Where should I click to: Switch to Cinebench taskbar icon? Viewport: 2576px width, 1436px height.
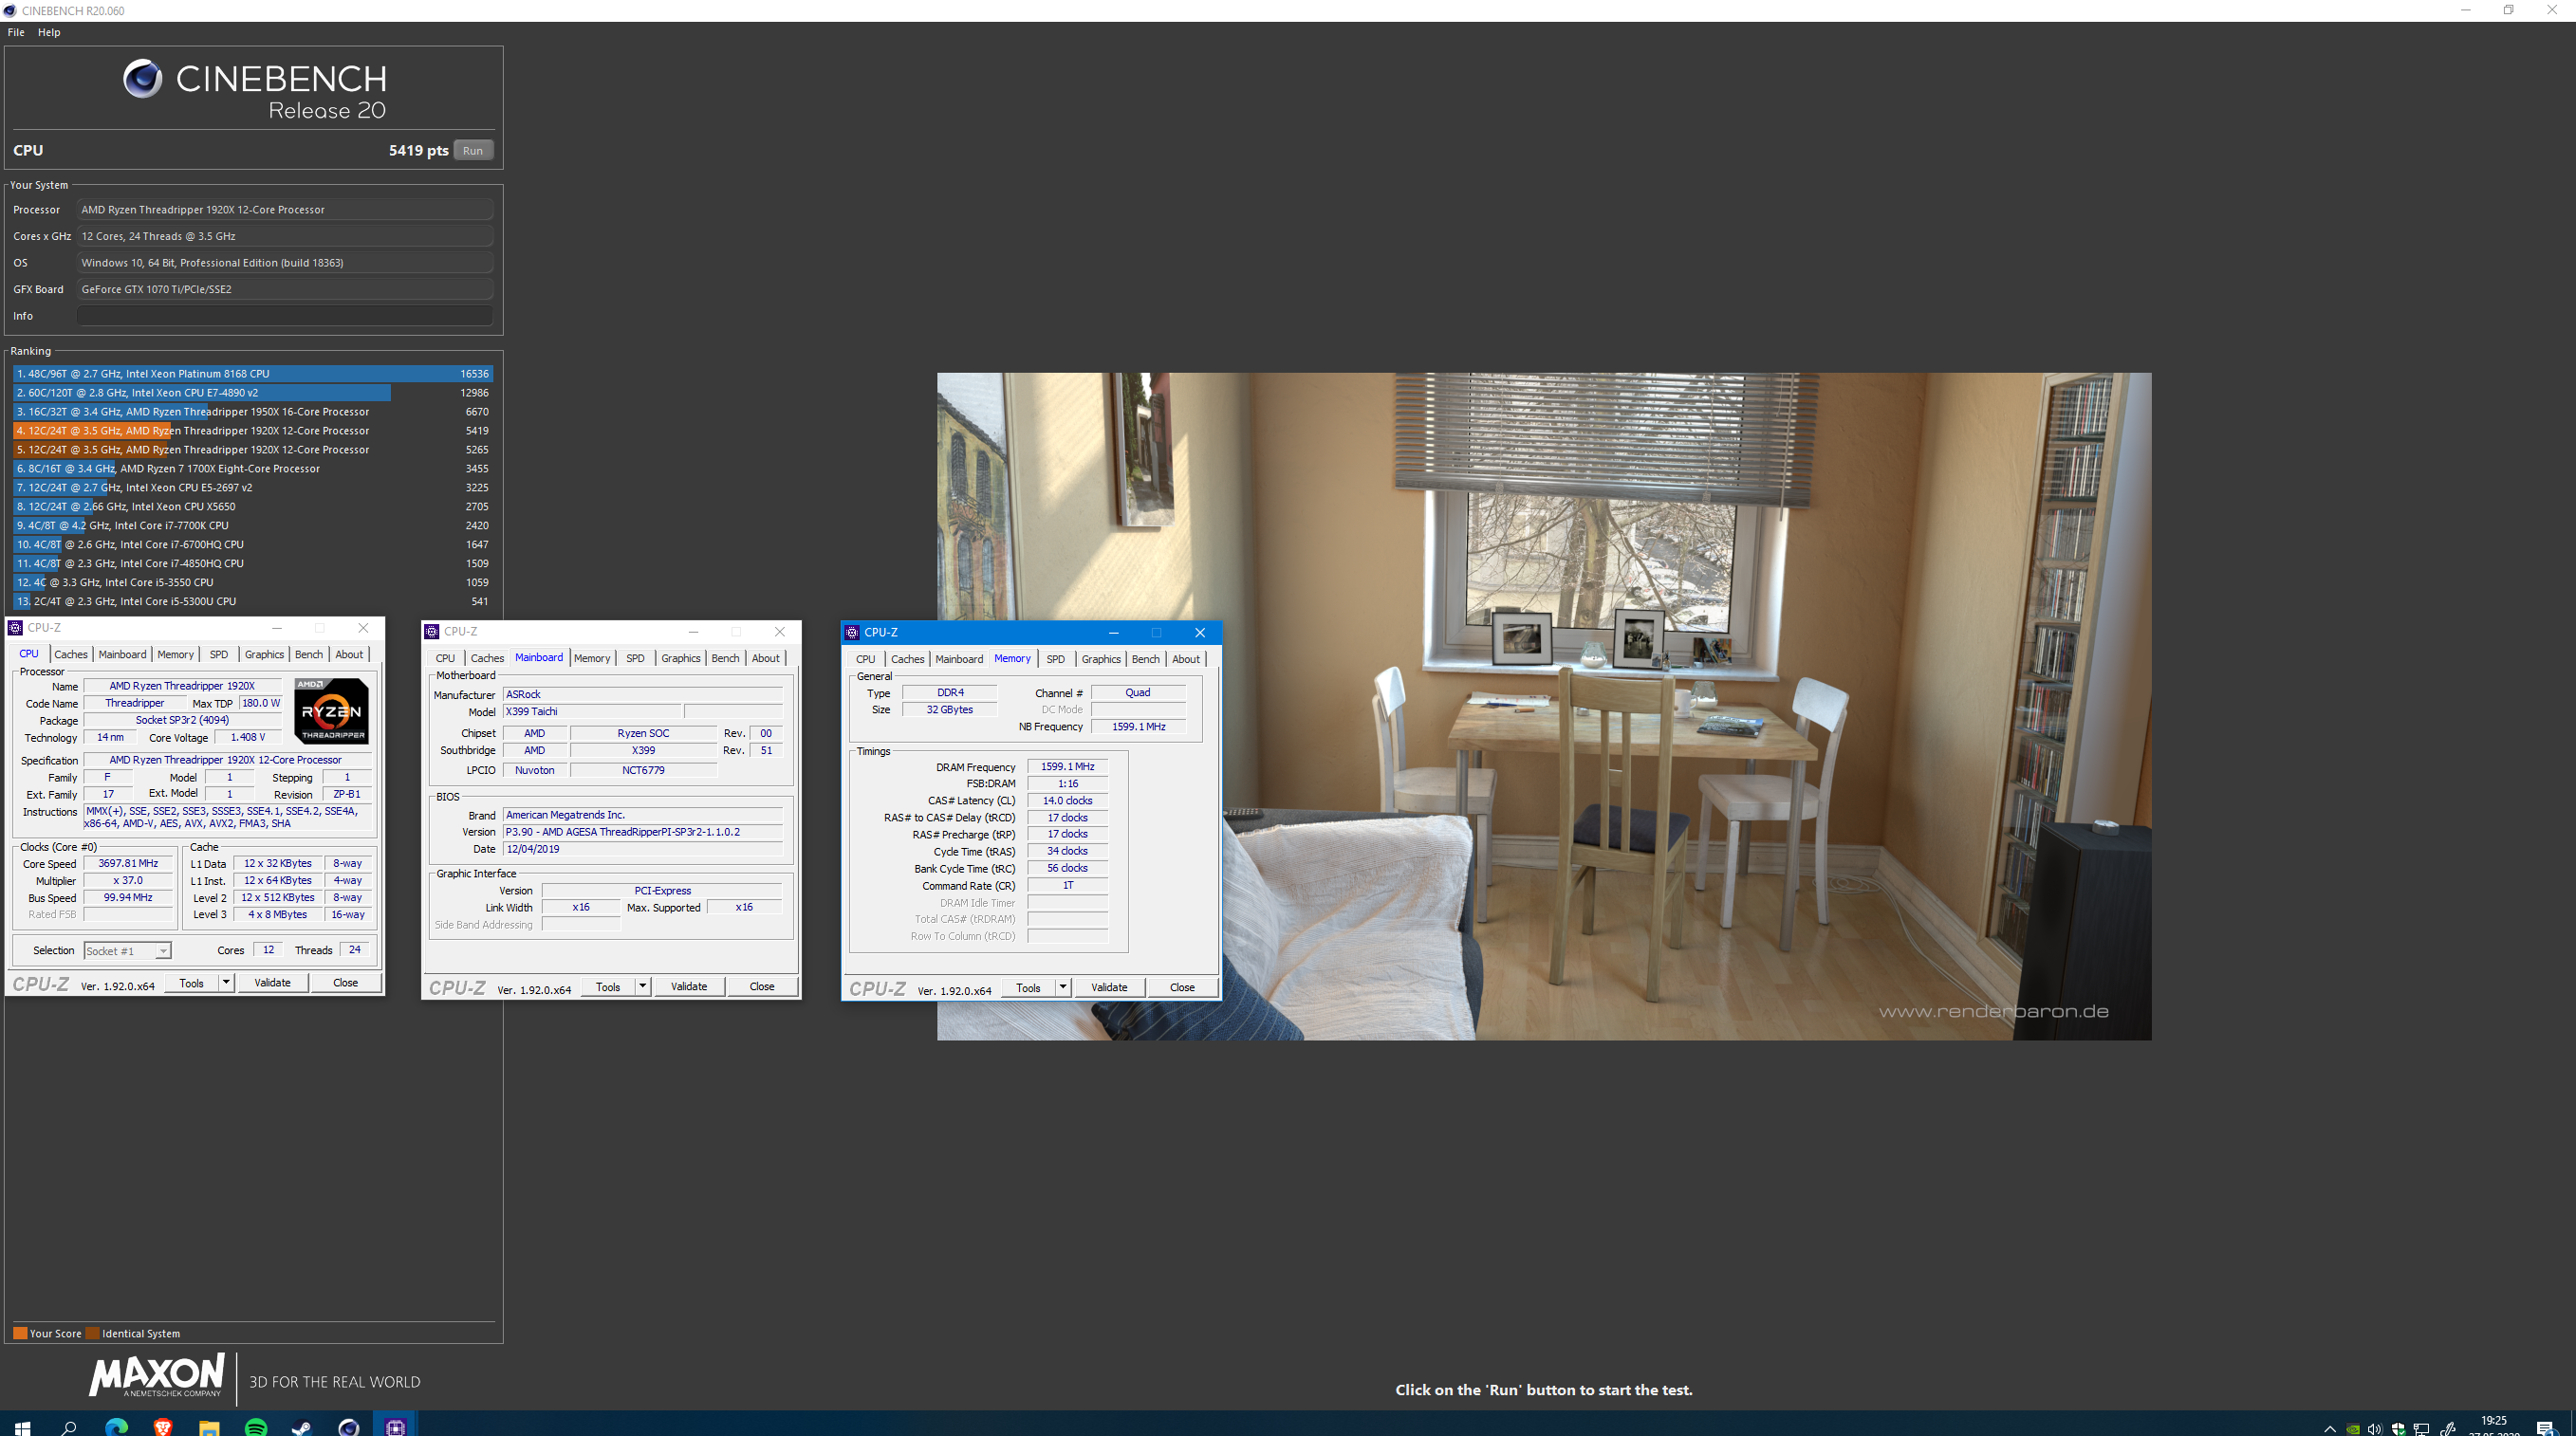(349, 1427)
